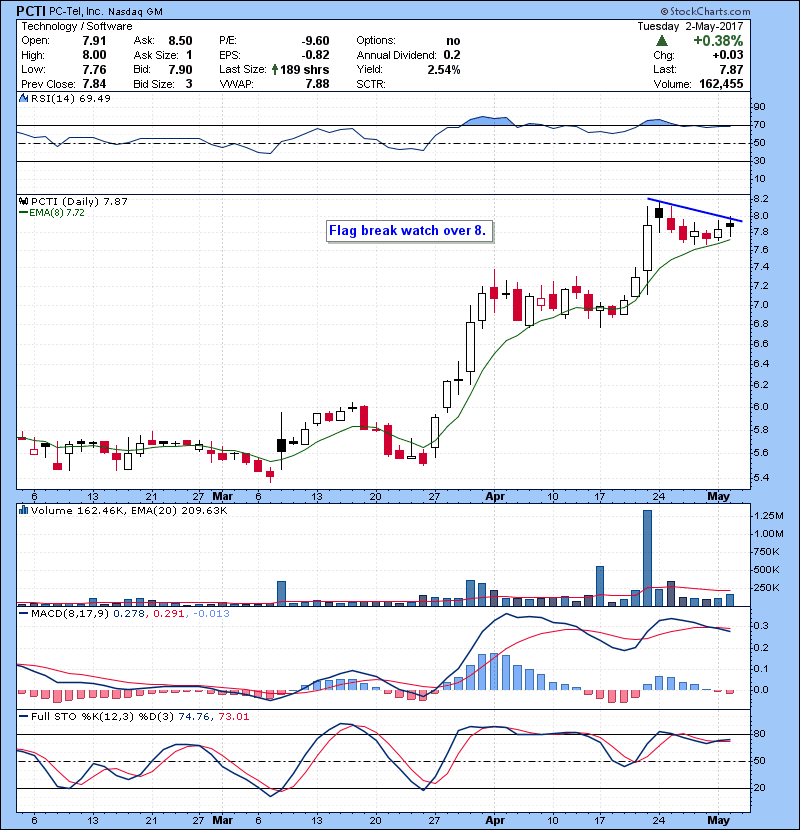Select the EPS value -0.82
The width and height of the screenshot is (800, 830).
(316, 55)
